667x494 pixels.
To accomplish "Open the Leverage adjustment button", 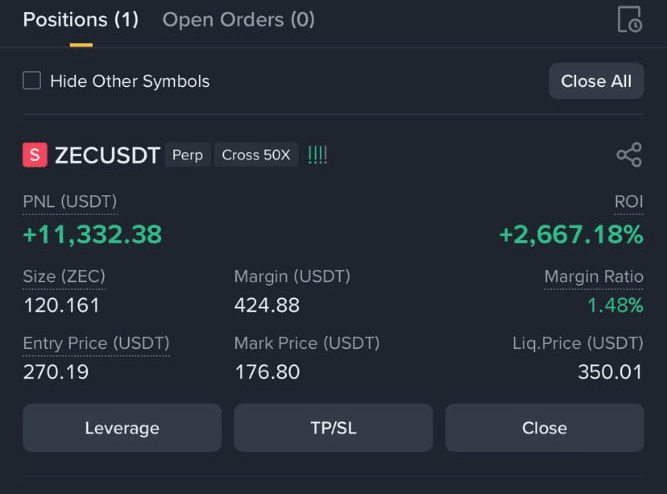I will pos(122,428).
